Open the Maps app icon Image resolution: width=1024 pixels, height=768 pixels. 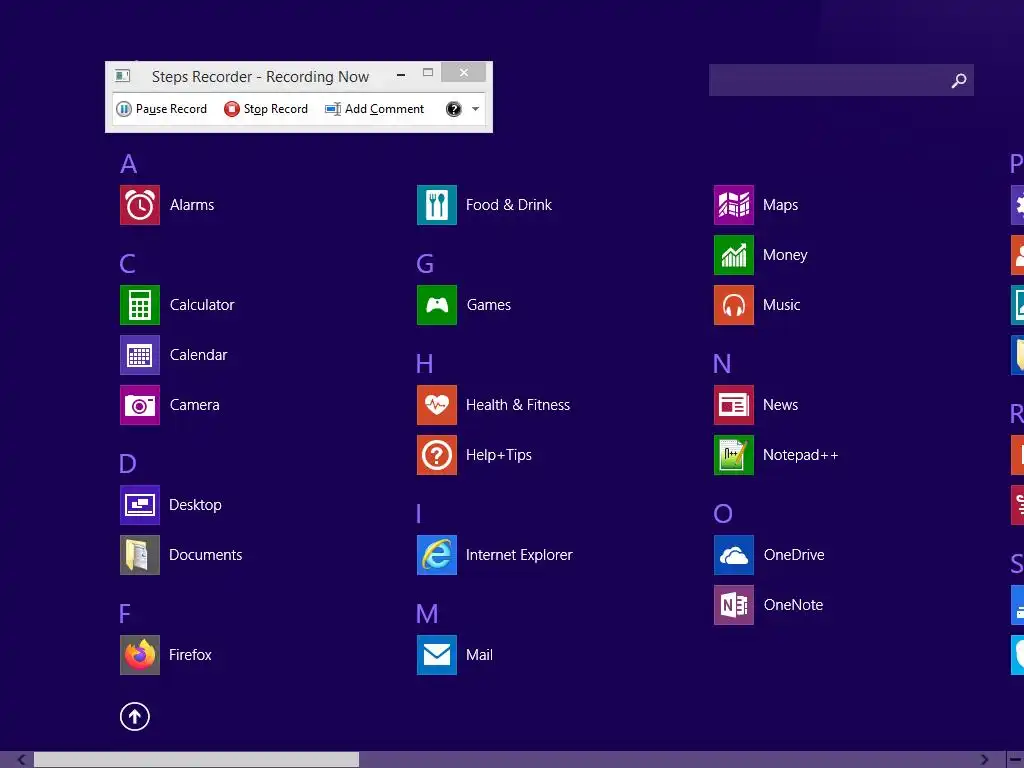[734, 205]
